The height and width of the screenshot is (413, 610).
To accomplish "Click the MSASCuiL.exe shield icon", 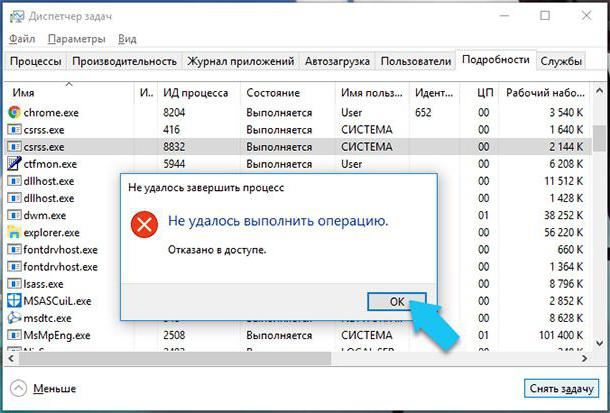I will [x=14, y=301].
